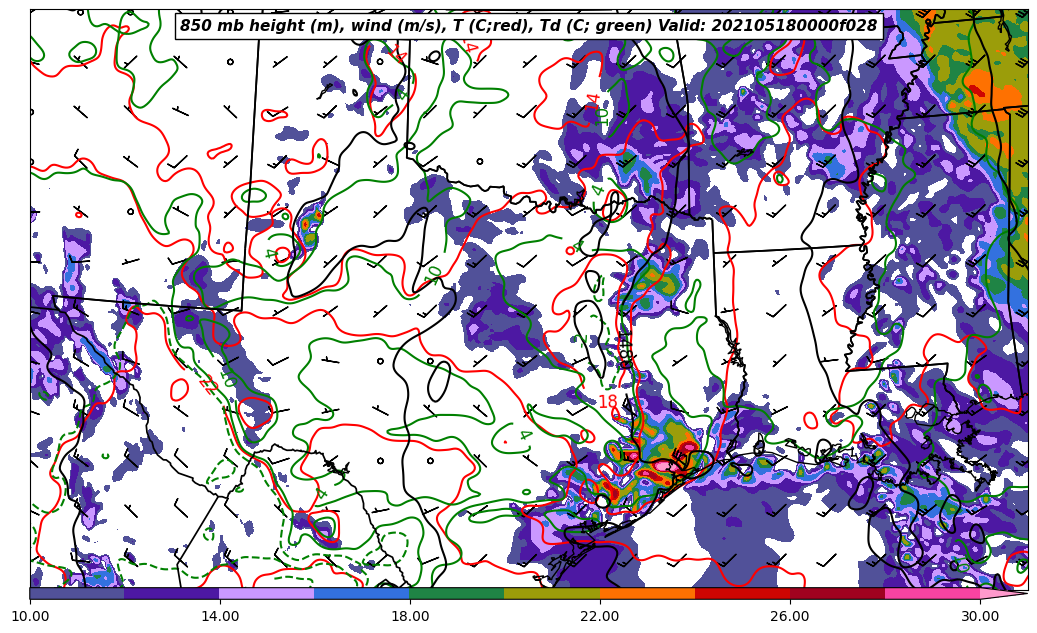Screen dimensions: 1037x633
Task: Pick the green 18–20 colorbar segment
Action: (457, 593)
